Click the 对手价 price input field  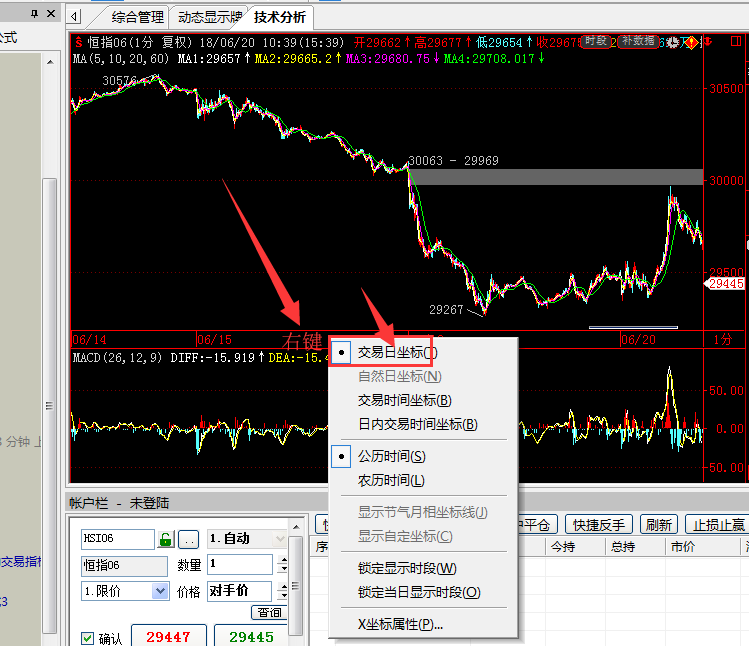point(240,591)
